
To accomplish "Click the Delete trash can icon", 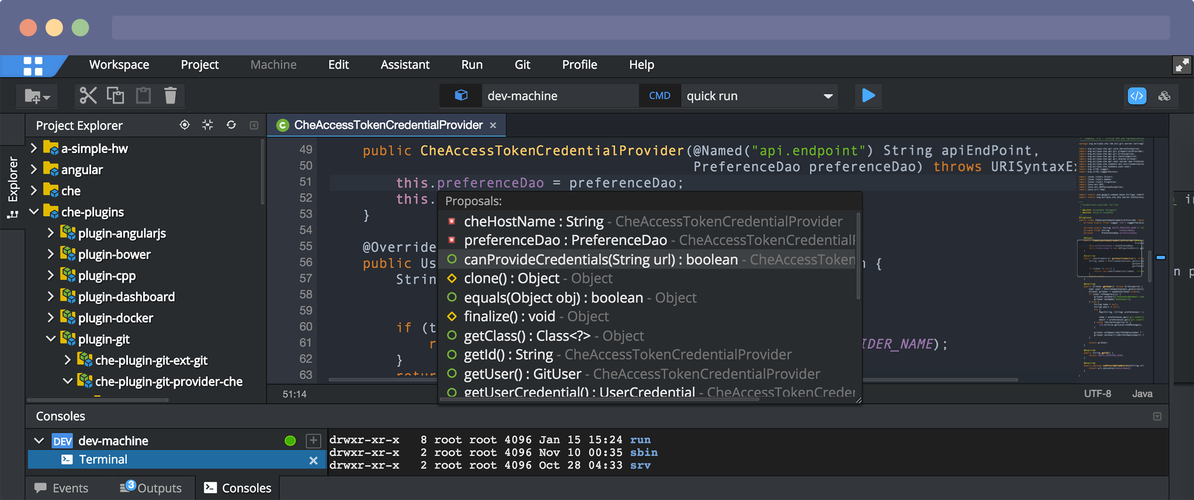I will click(x=170, y=96).
